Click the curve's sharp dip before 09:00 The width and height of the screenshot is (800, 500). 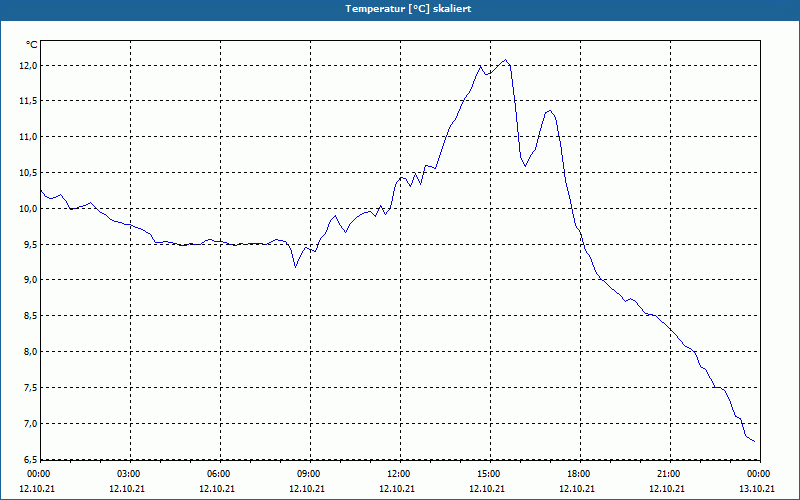point(295,266)
